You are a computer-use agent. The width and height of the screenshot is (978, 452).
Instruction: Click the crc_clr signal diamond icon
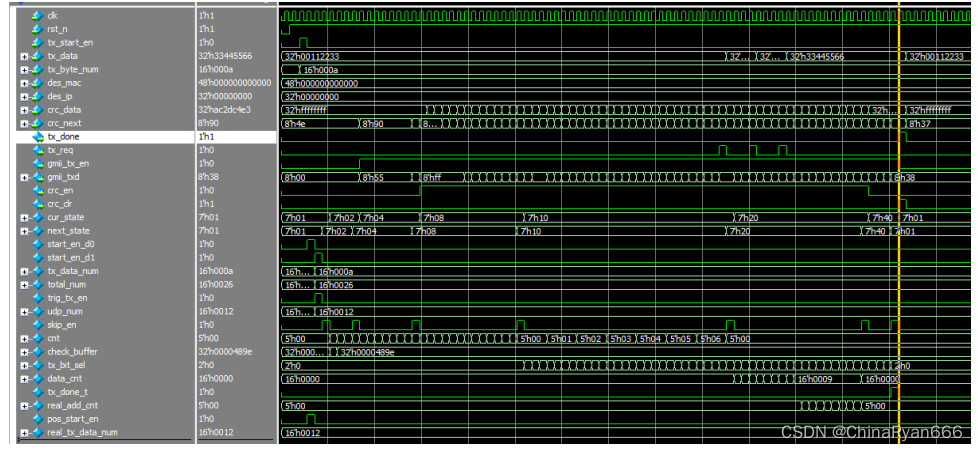(x=37, y=204)
